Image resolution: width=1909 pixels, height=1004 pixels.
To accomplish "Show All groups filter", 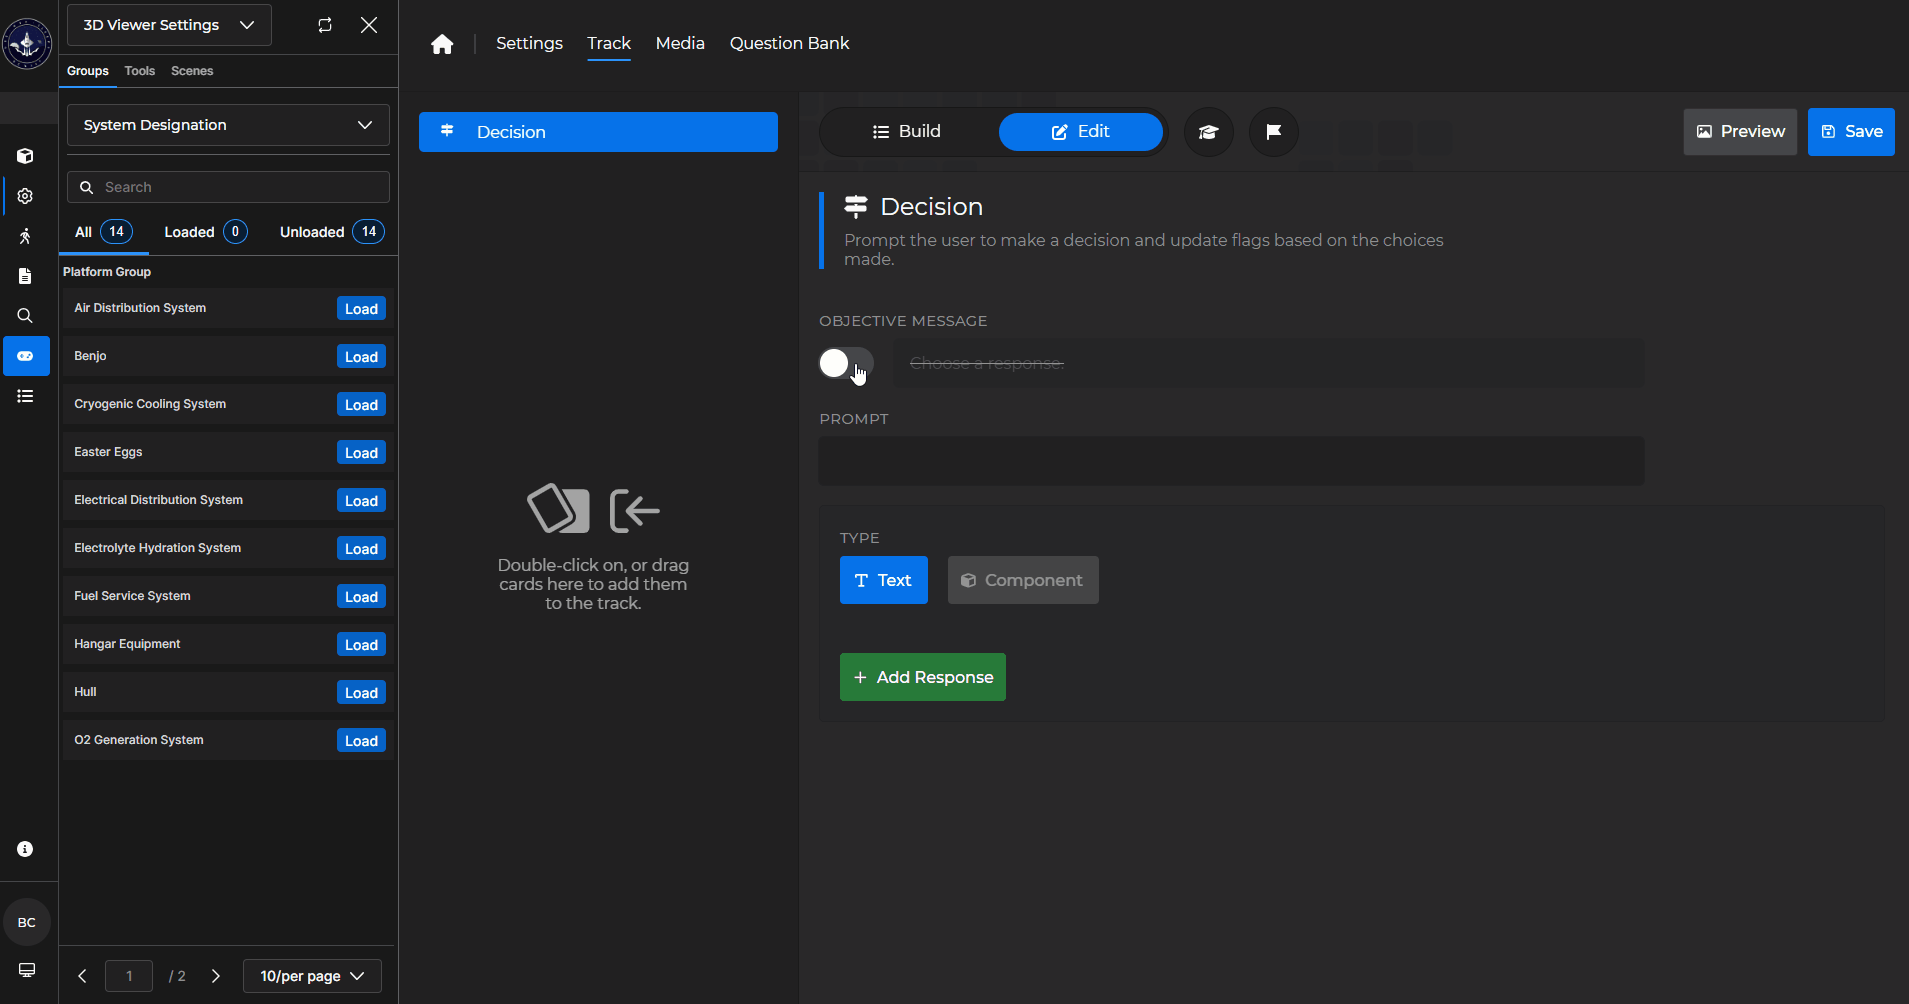I will click(x=104, y=232).
